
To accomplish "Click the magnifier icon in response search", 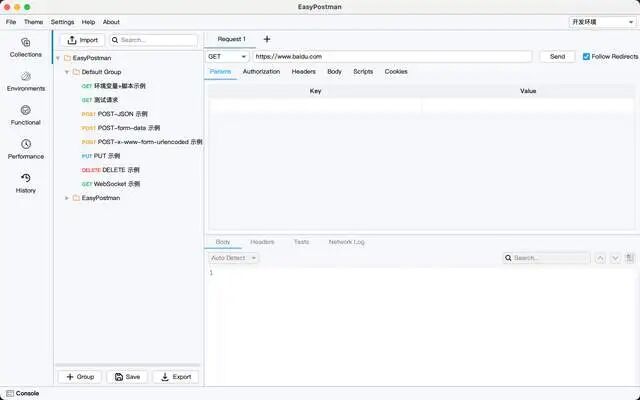I will (508, 258).
